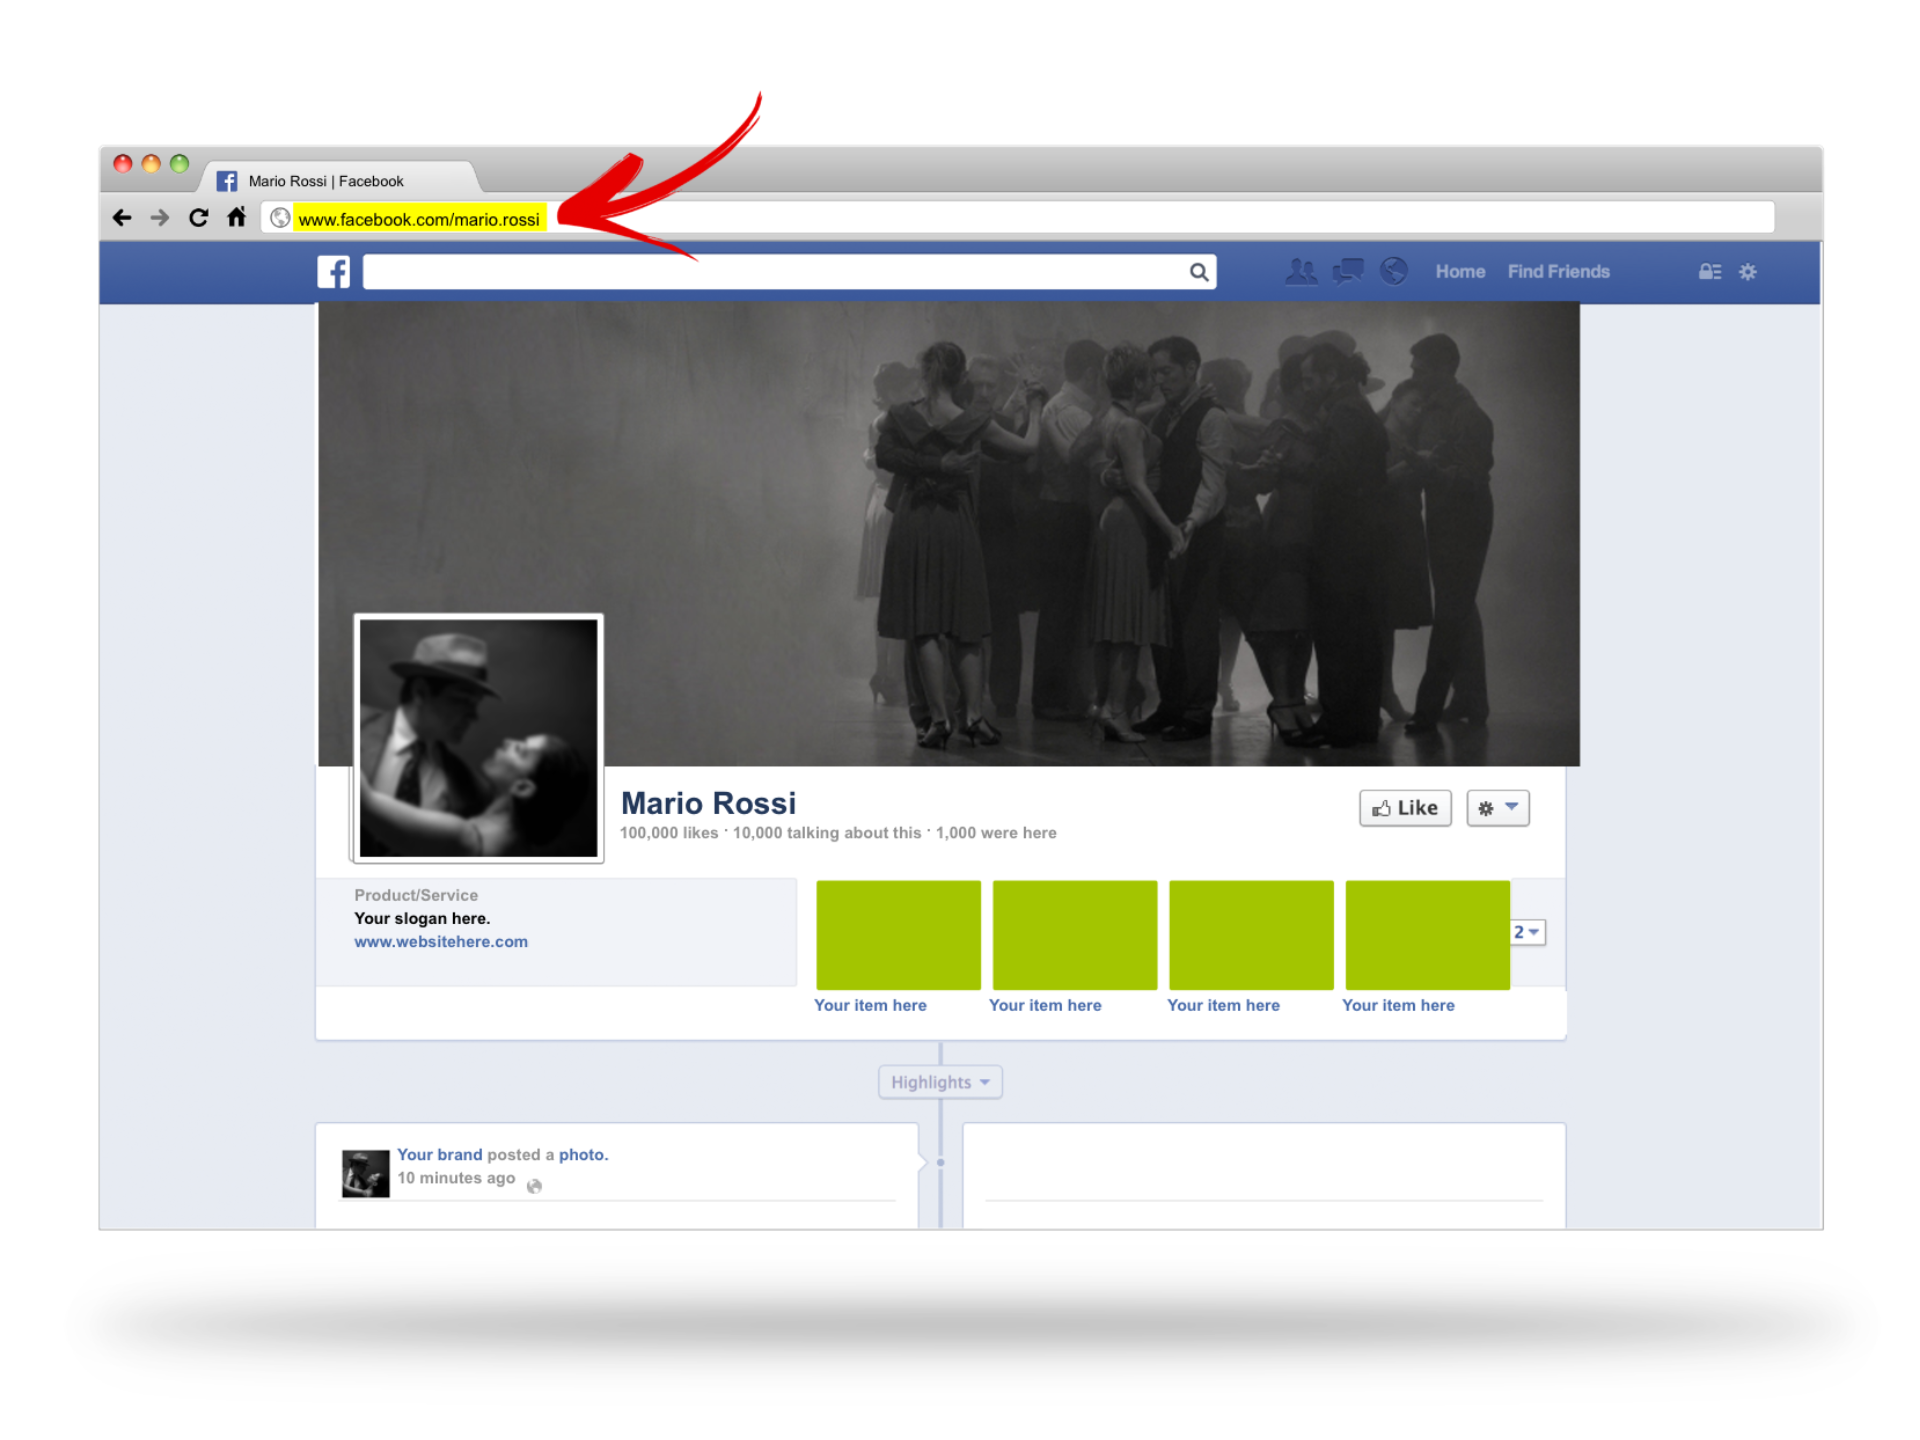Click '1,000 were here' text
Viewport: 1920px width, 1440px height.
(x=996, y=833)
